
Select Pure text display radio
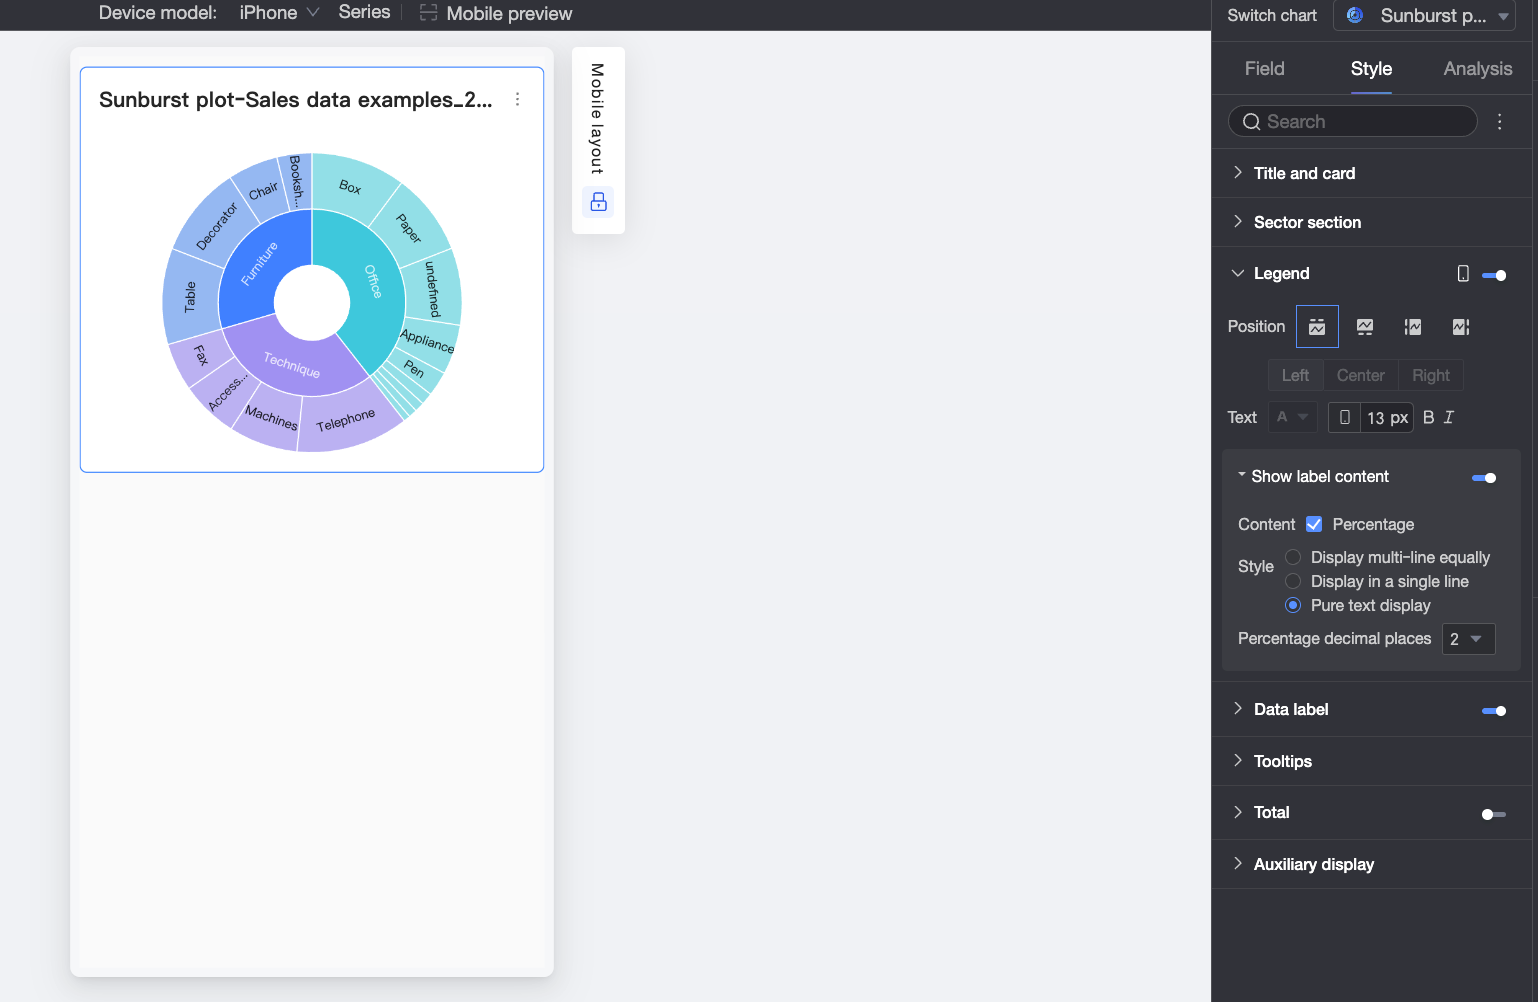(1293, 605)
